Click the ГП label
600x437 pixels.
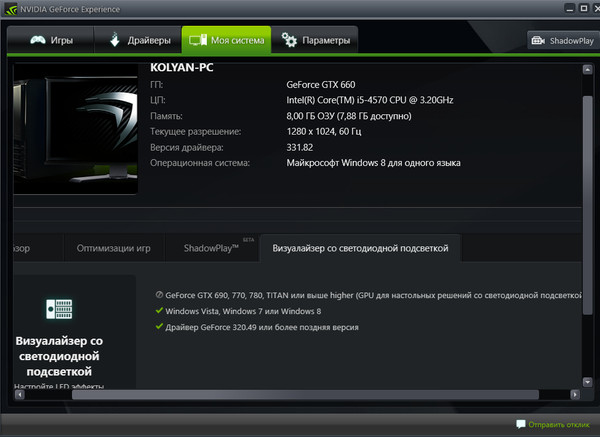[x=157, y=85]
